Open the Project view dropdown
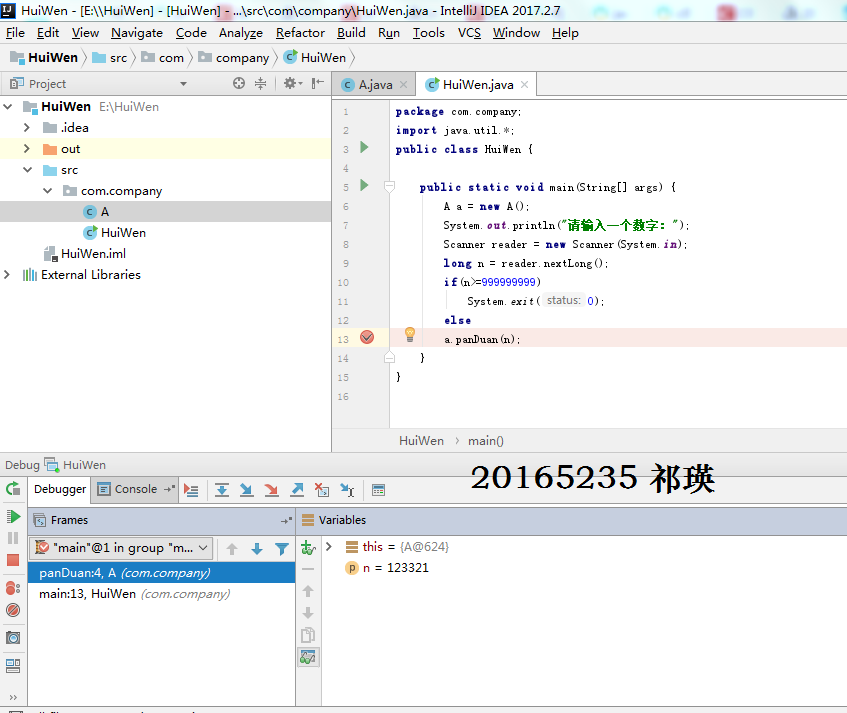 pos(184,84)
